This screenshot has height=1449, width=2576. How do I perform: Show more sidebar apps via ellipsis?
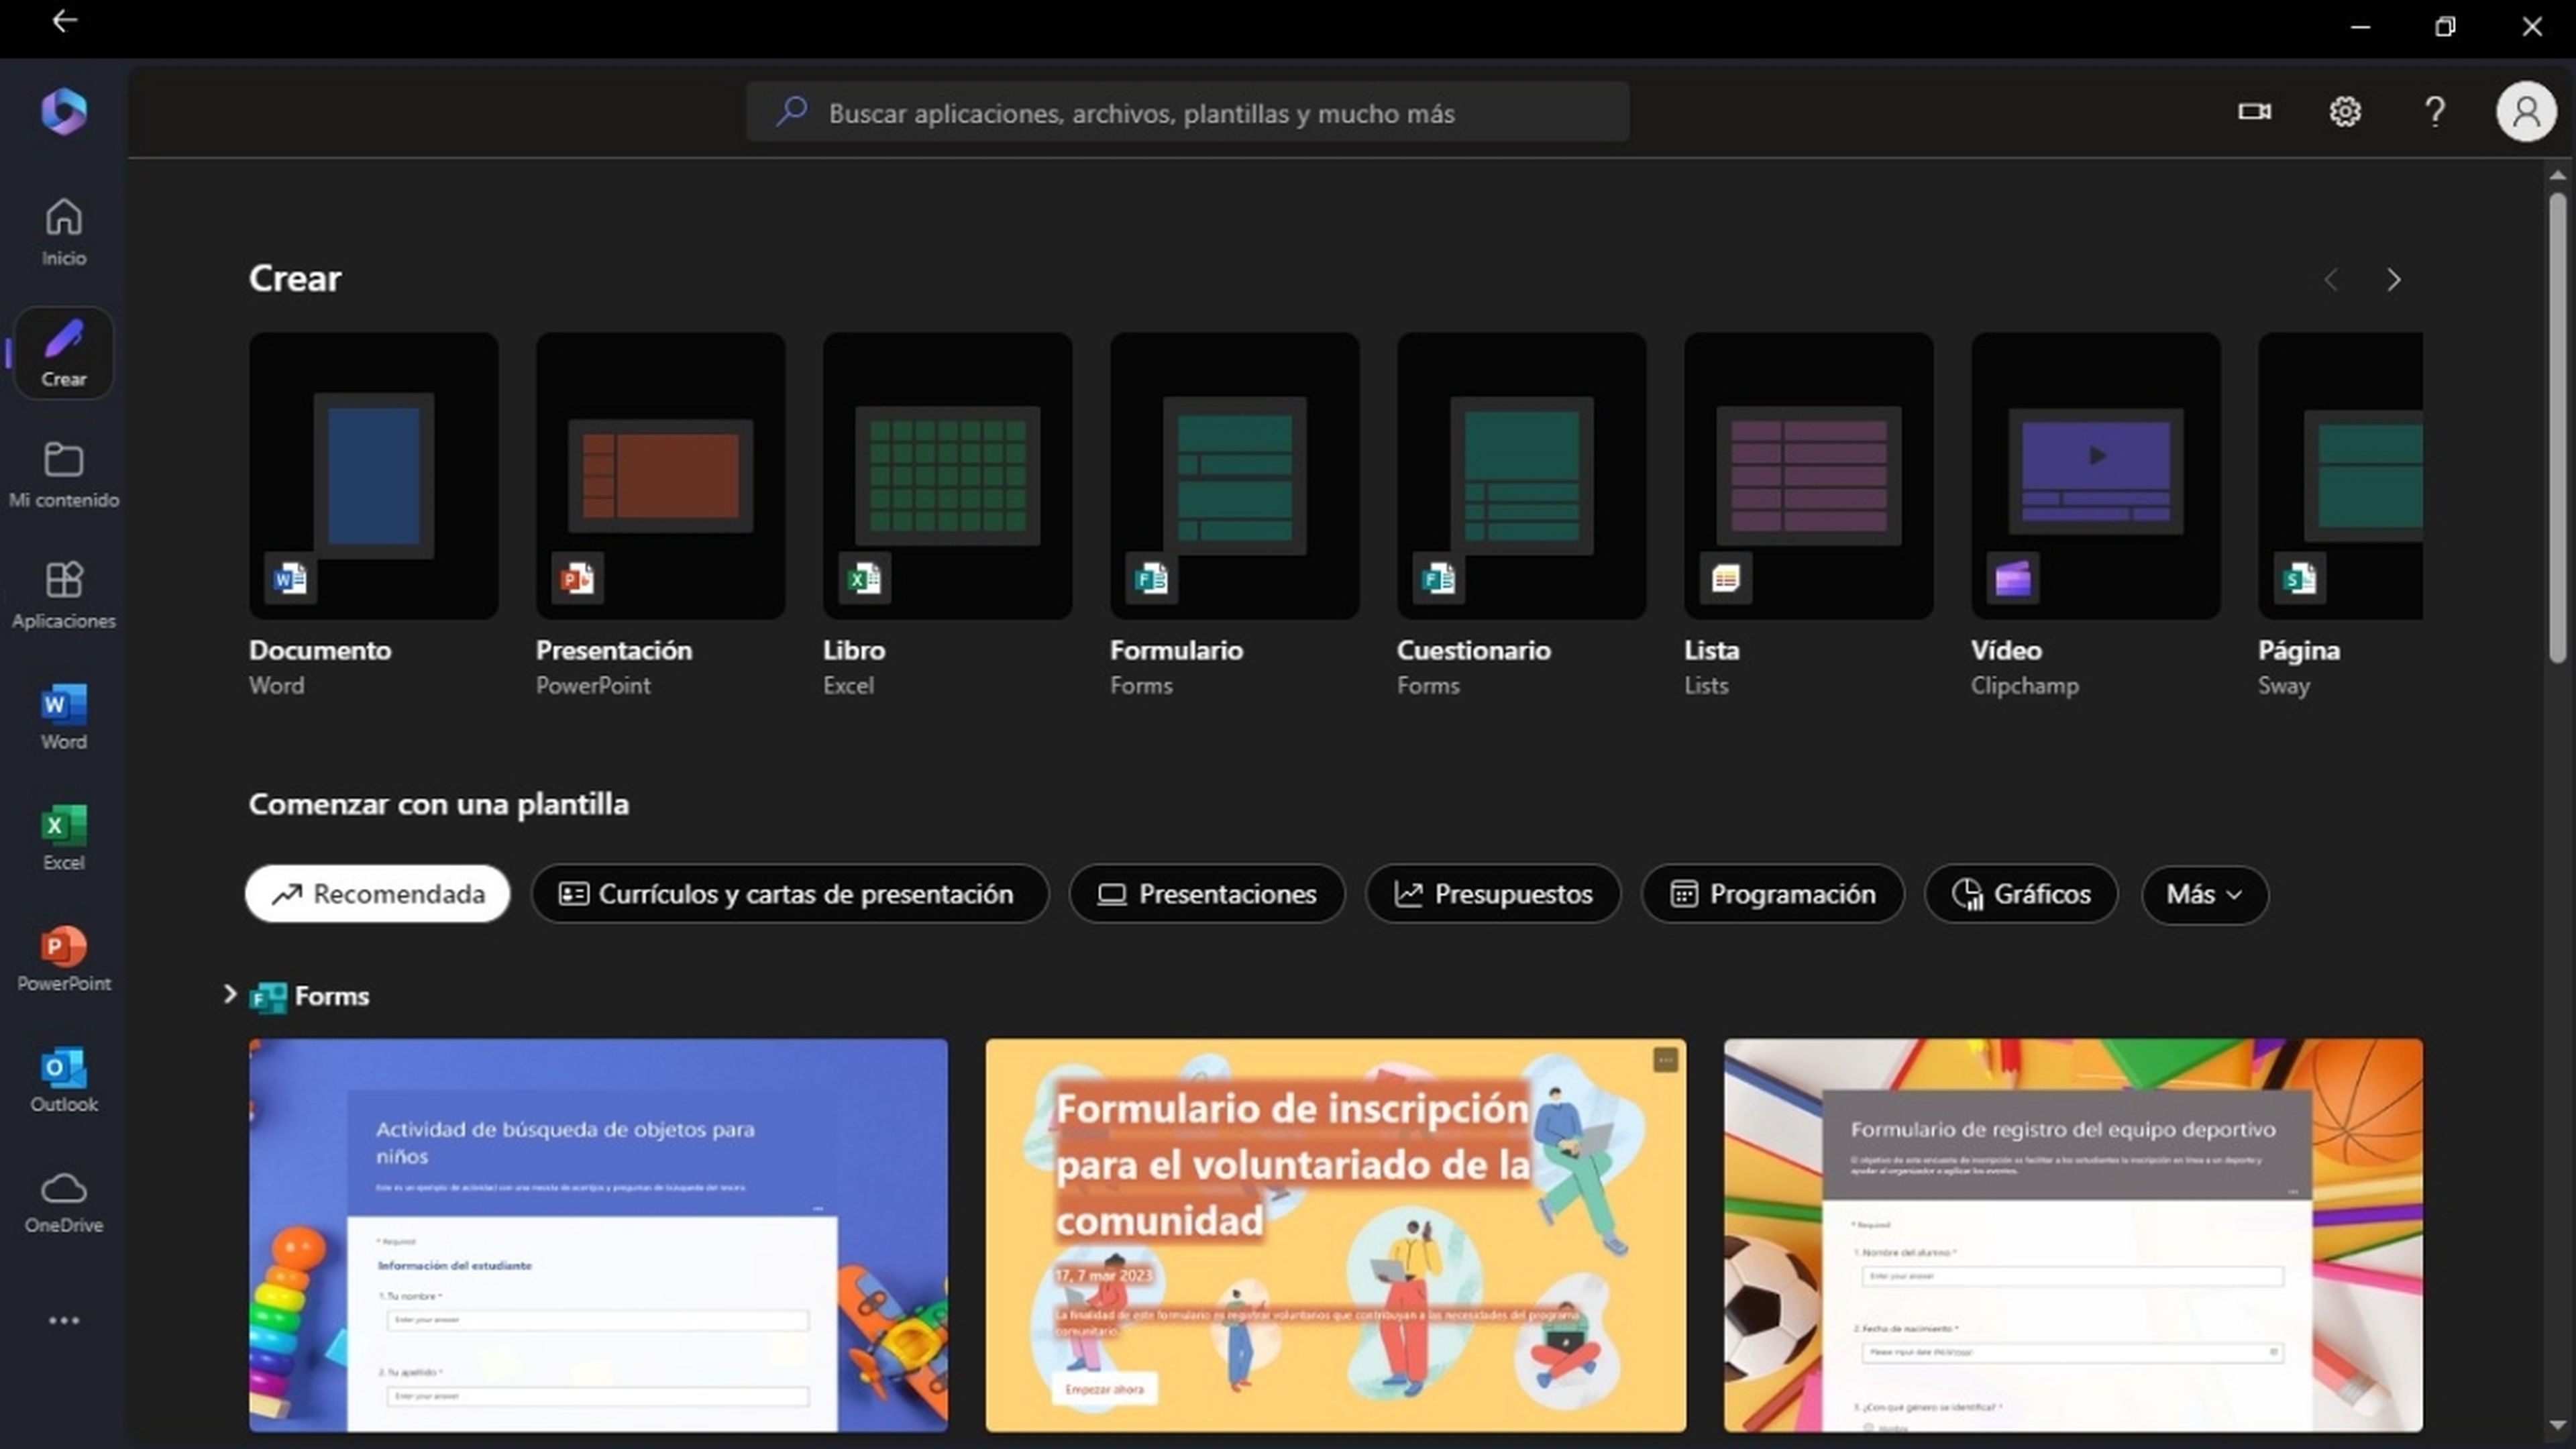(x=64, y=1320)
